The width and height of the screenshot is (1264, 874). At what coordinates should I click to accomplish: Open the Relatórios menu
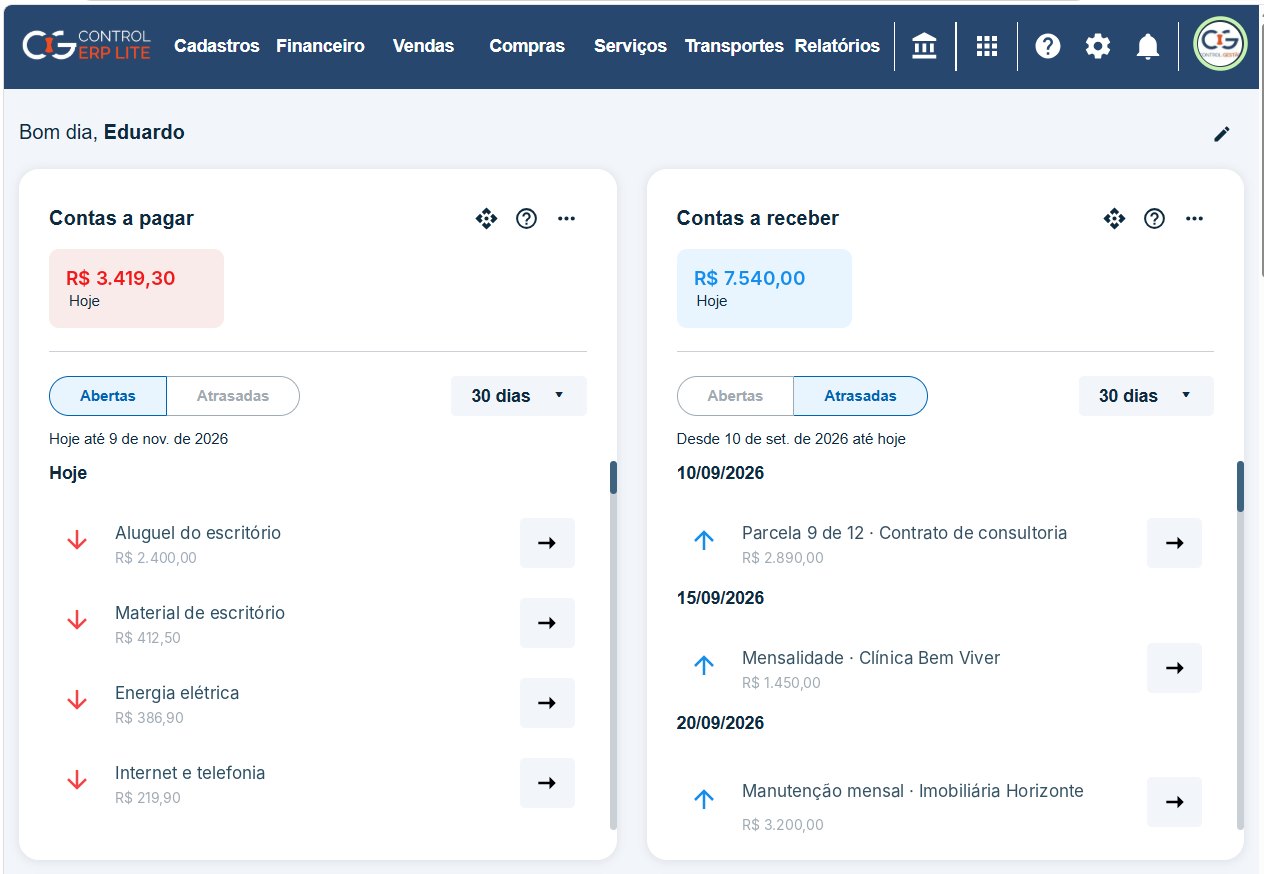[x=837, y=46]
